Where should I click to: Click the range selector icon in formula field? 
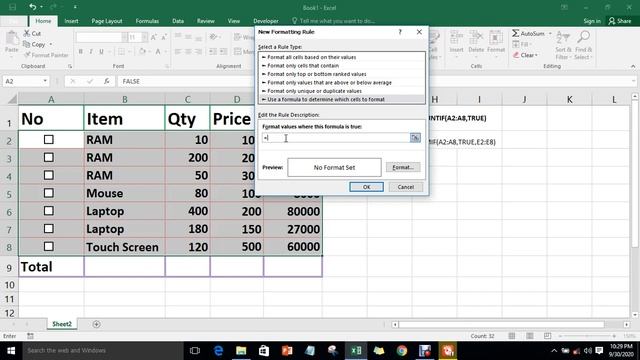pos(415,138)
